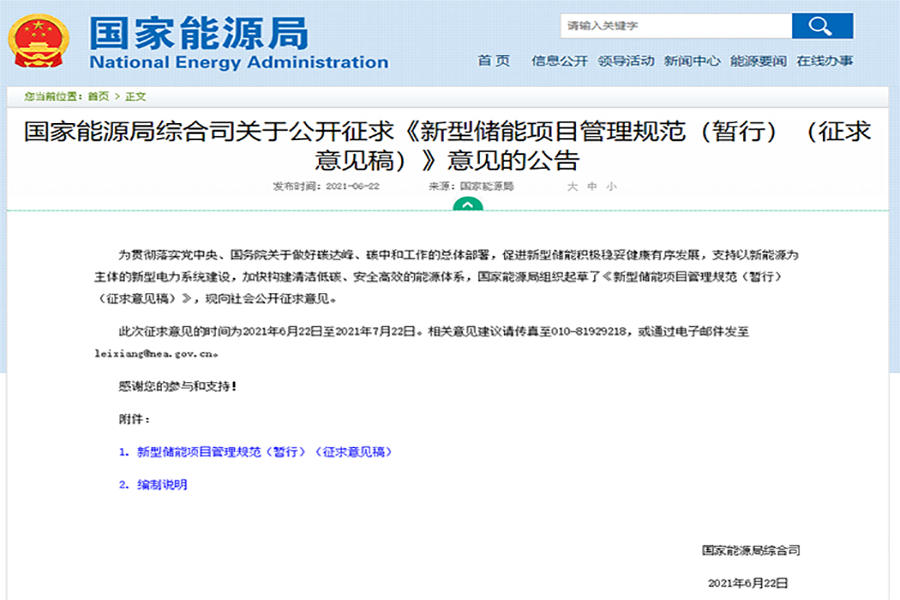The image size is (900, 600).
Task: Click the National Energy Administration English title
Action: tap(239, 62)
